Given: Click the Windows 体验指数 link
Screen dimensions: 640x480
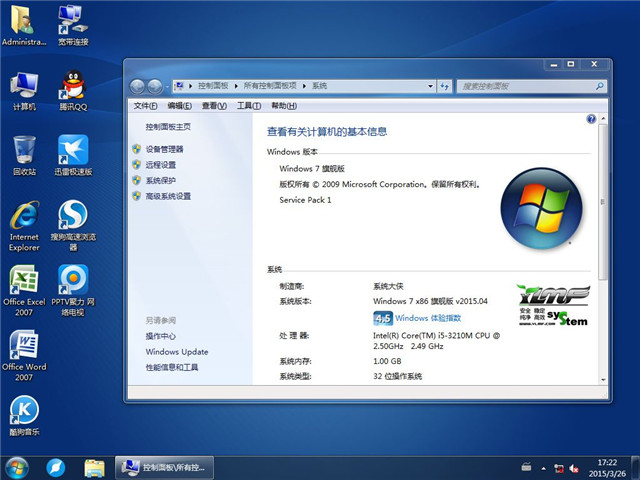Looking at the screenshot, I should click(x=428, y=318).
